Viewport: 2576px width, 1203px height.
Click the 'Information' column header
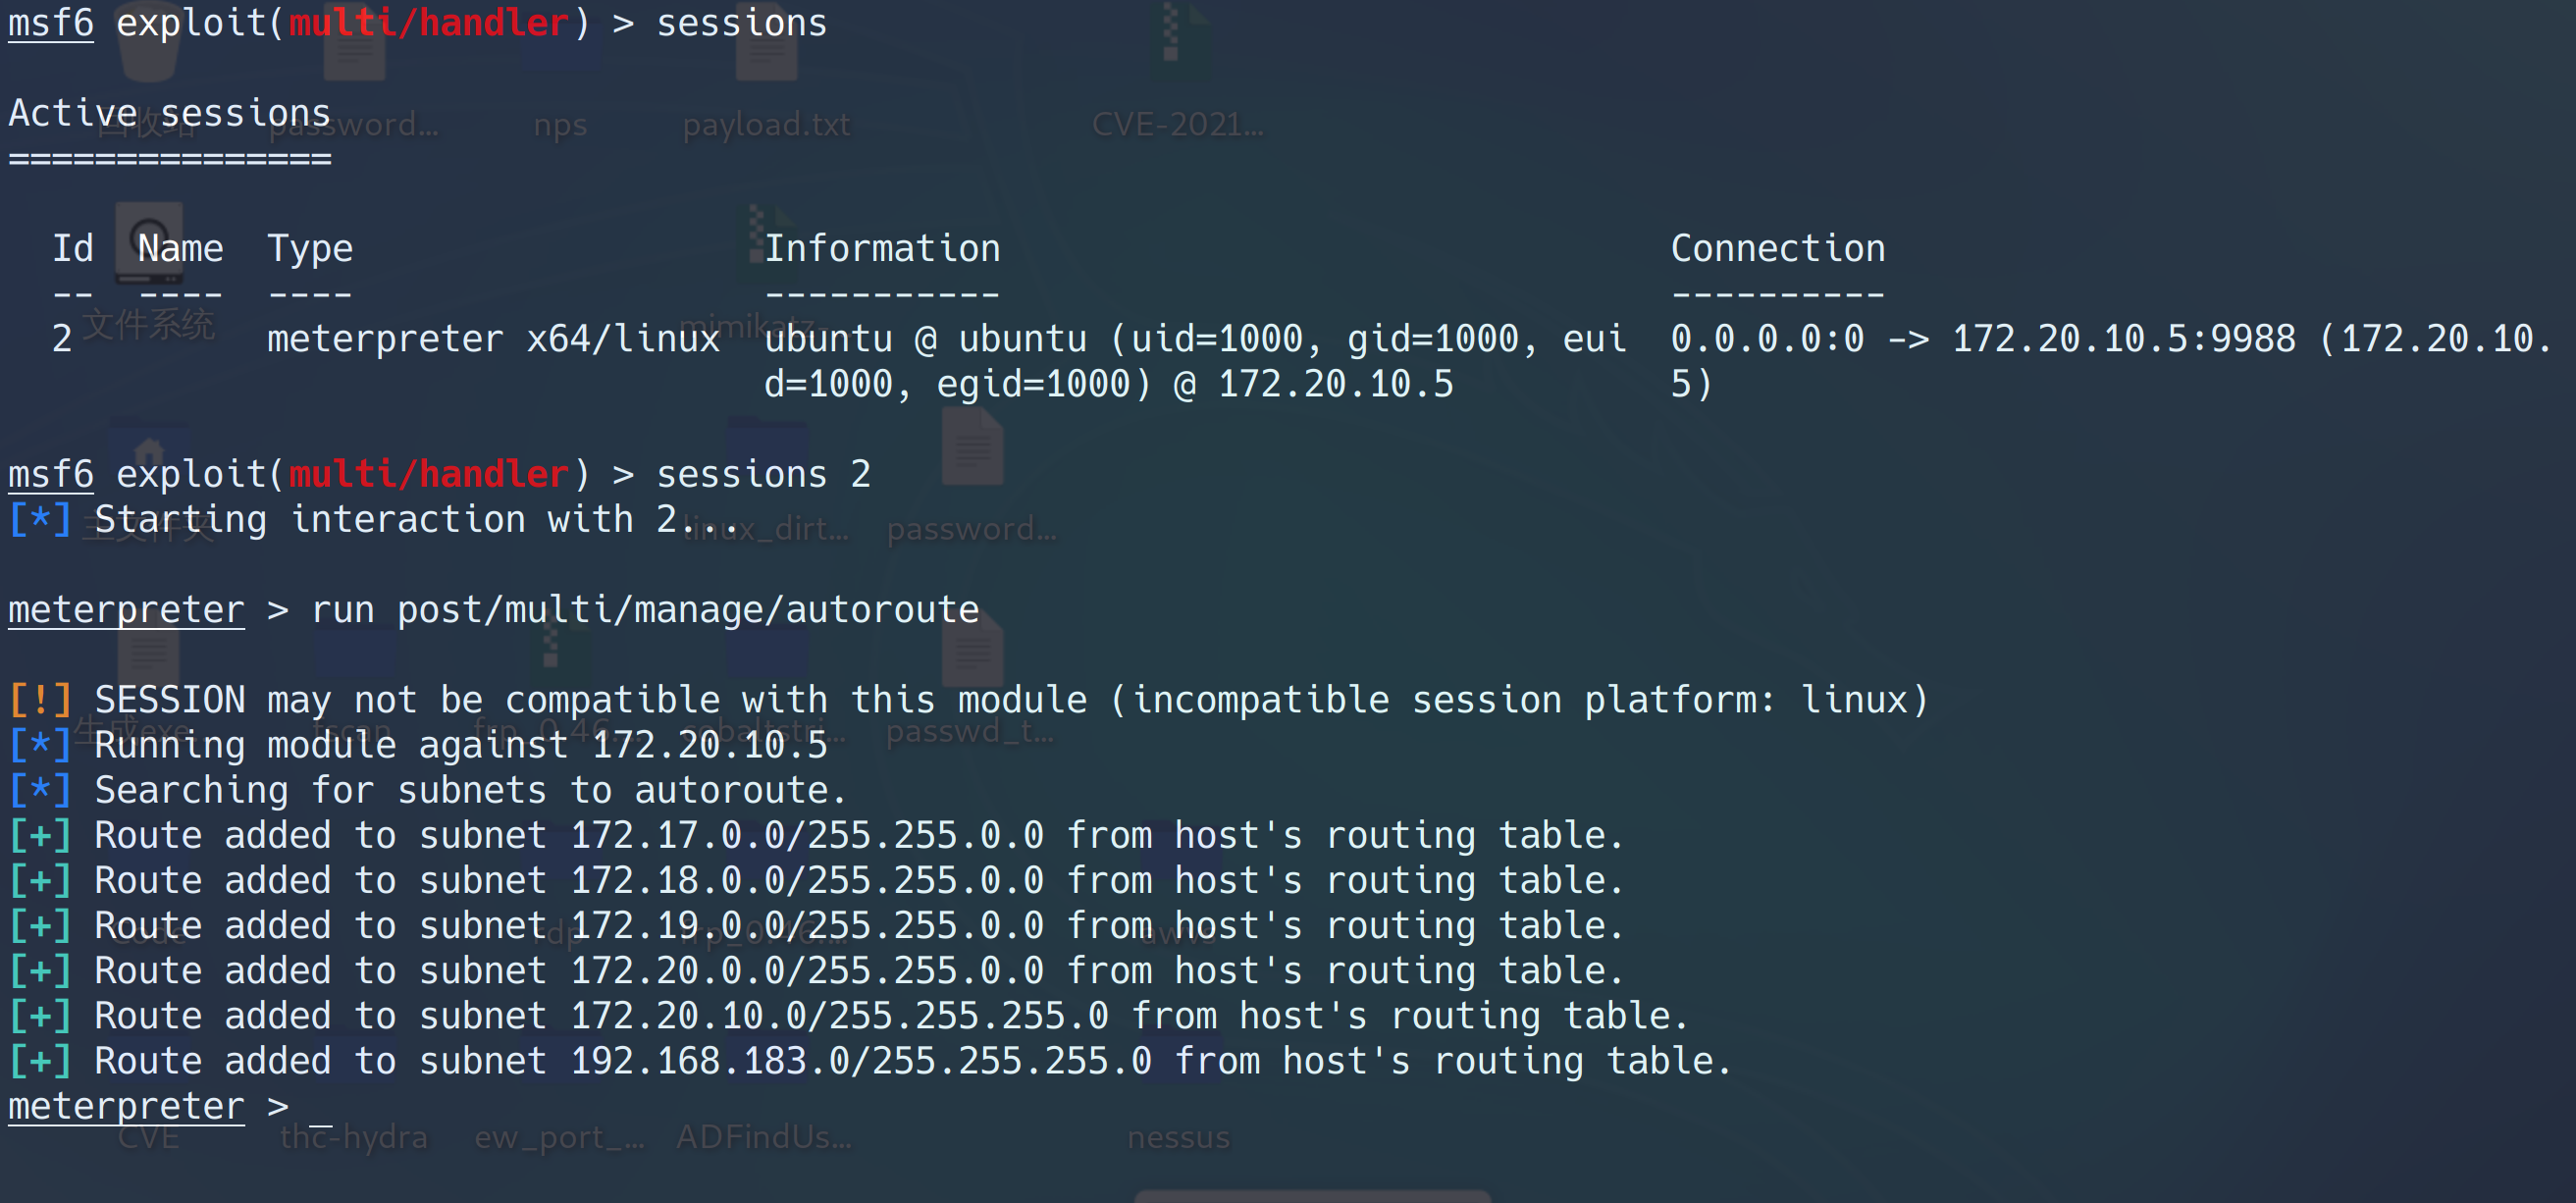tap(882, 248)
